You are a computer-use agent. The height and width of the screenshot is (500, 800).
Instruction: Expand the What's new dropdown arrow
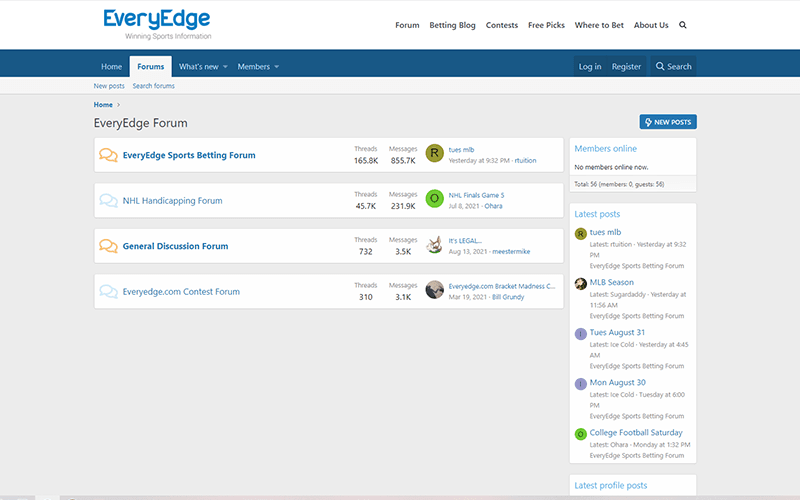[x=225, y=67]
